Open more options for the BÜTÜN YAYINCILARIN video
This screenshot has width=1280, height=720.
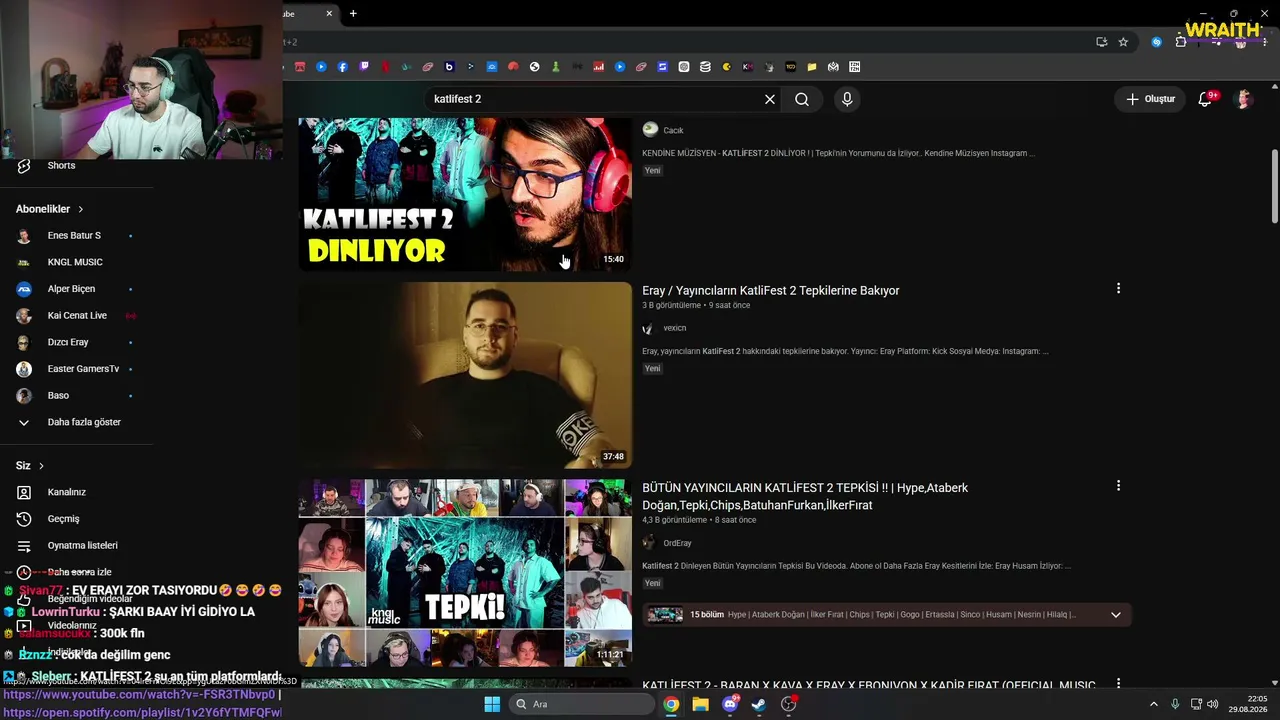pos(1118,486)
